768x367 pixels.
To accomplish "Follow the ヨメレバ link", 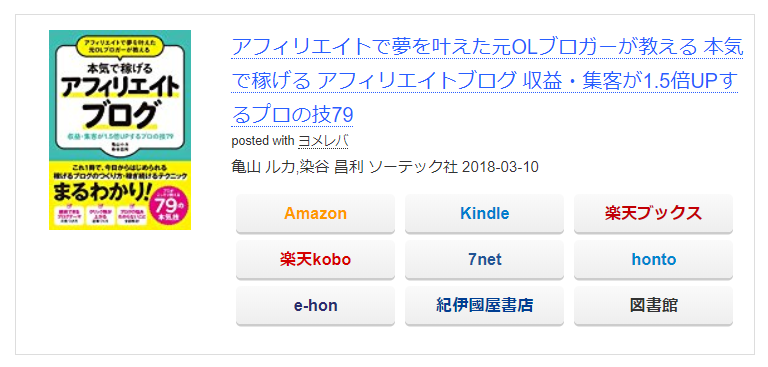I will pos(323,141).
